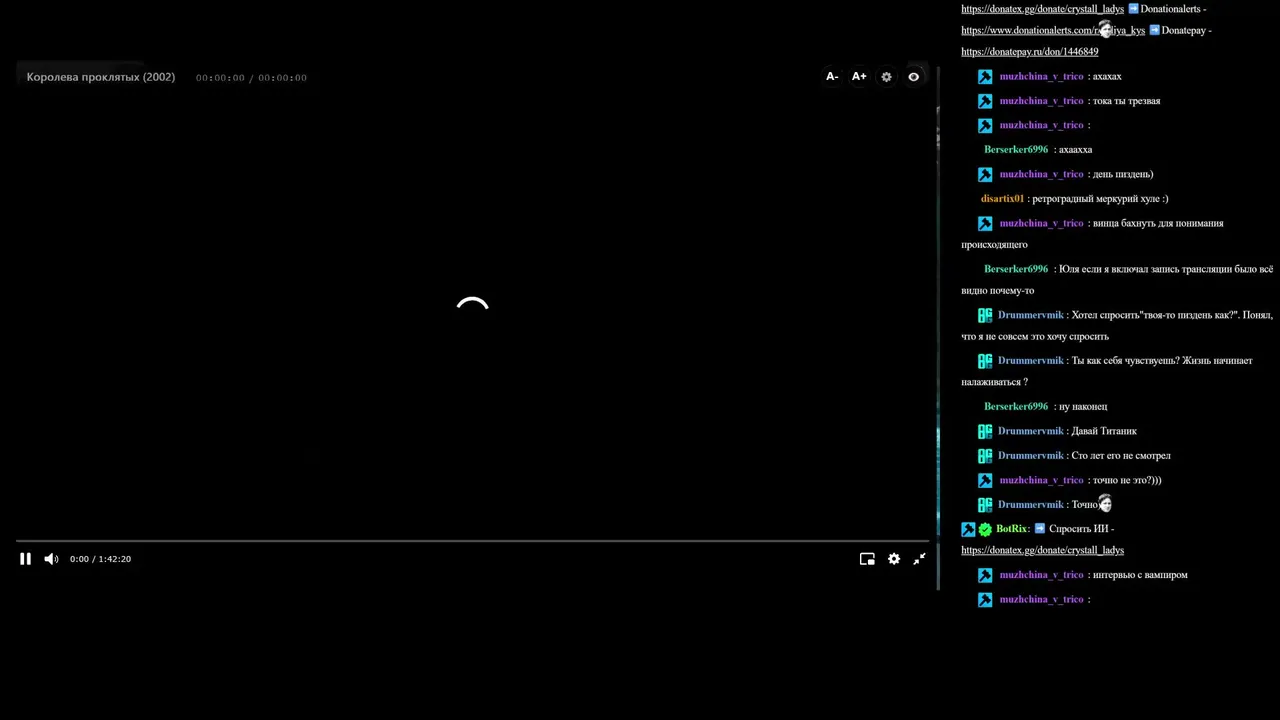Image resolution: width=1280 pixels, height=720 pixels.
Task: Open the top overlay gear settings
Action: pos(886,76)
